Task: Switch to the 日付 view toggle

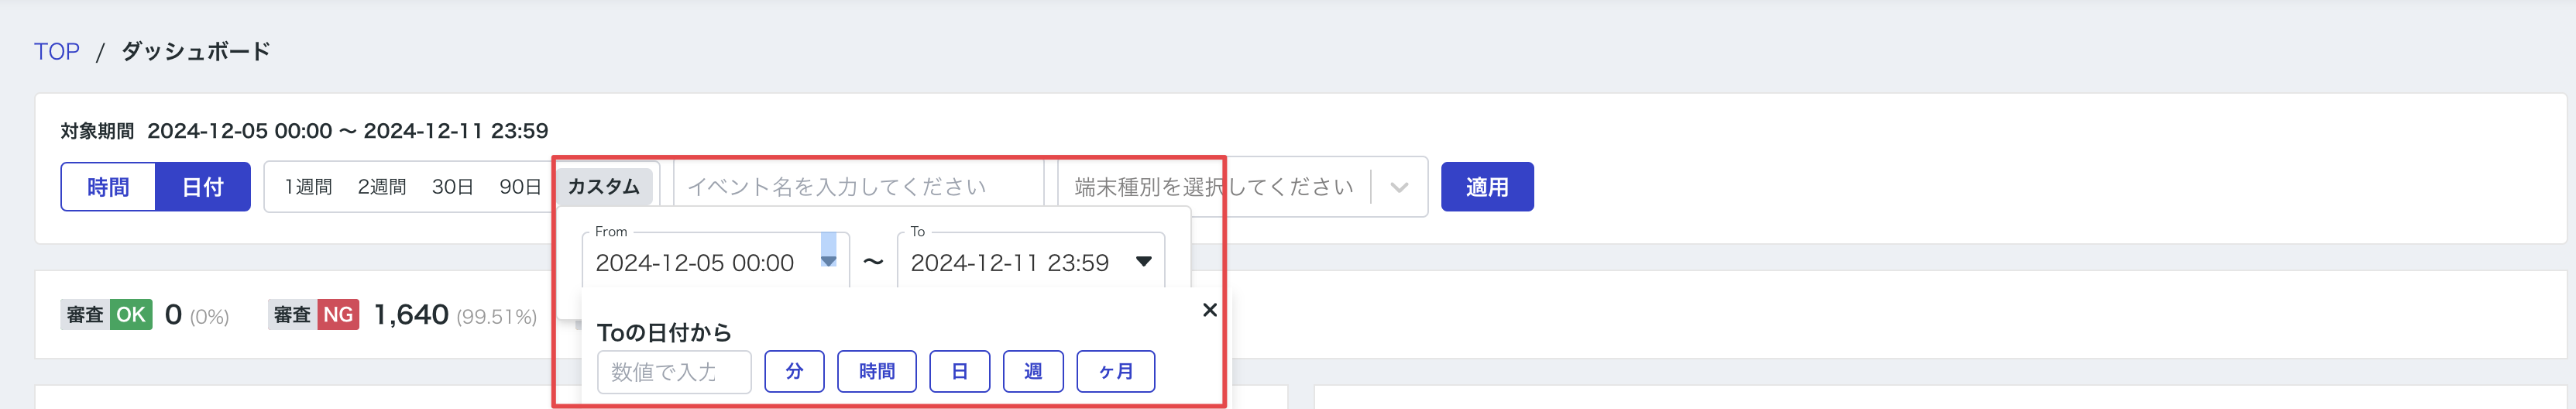Action: coord(202,187)
